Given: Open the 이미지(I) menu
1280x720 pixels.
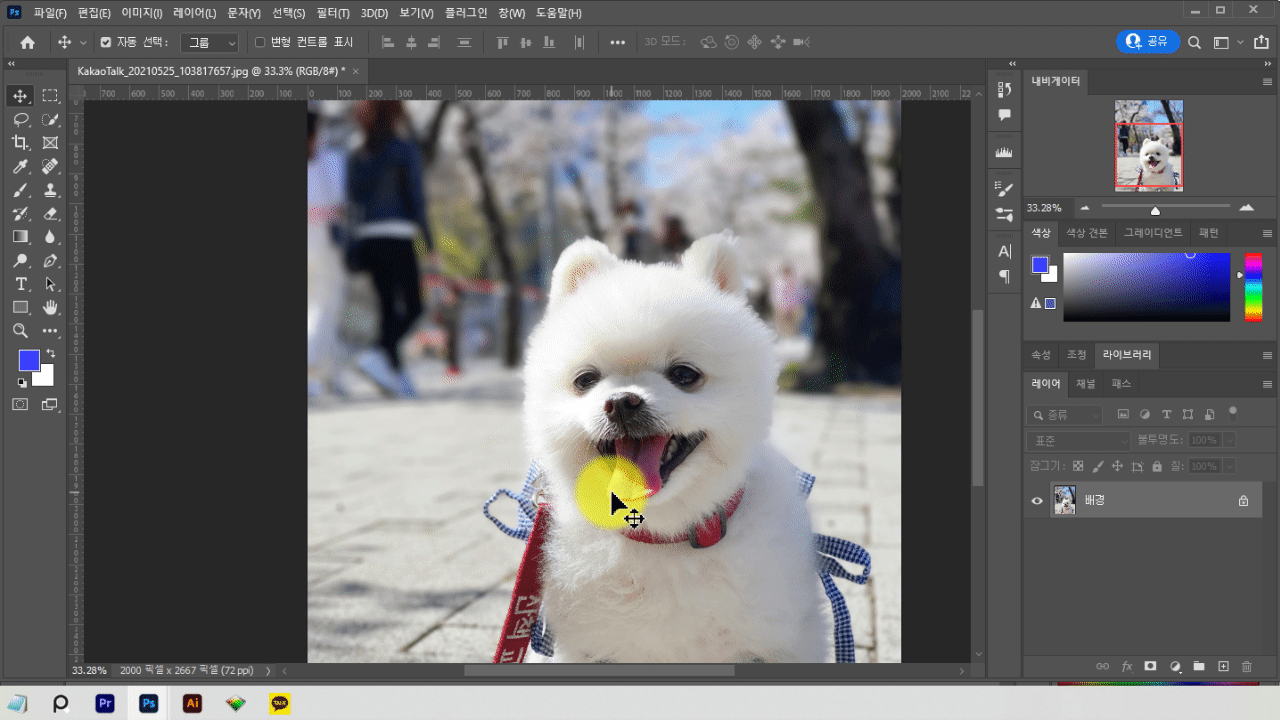Looking at the screenshot, I should tap(142, 13).
